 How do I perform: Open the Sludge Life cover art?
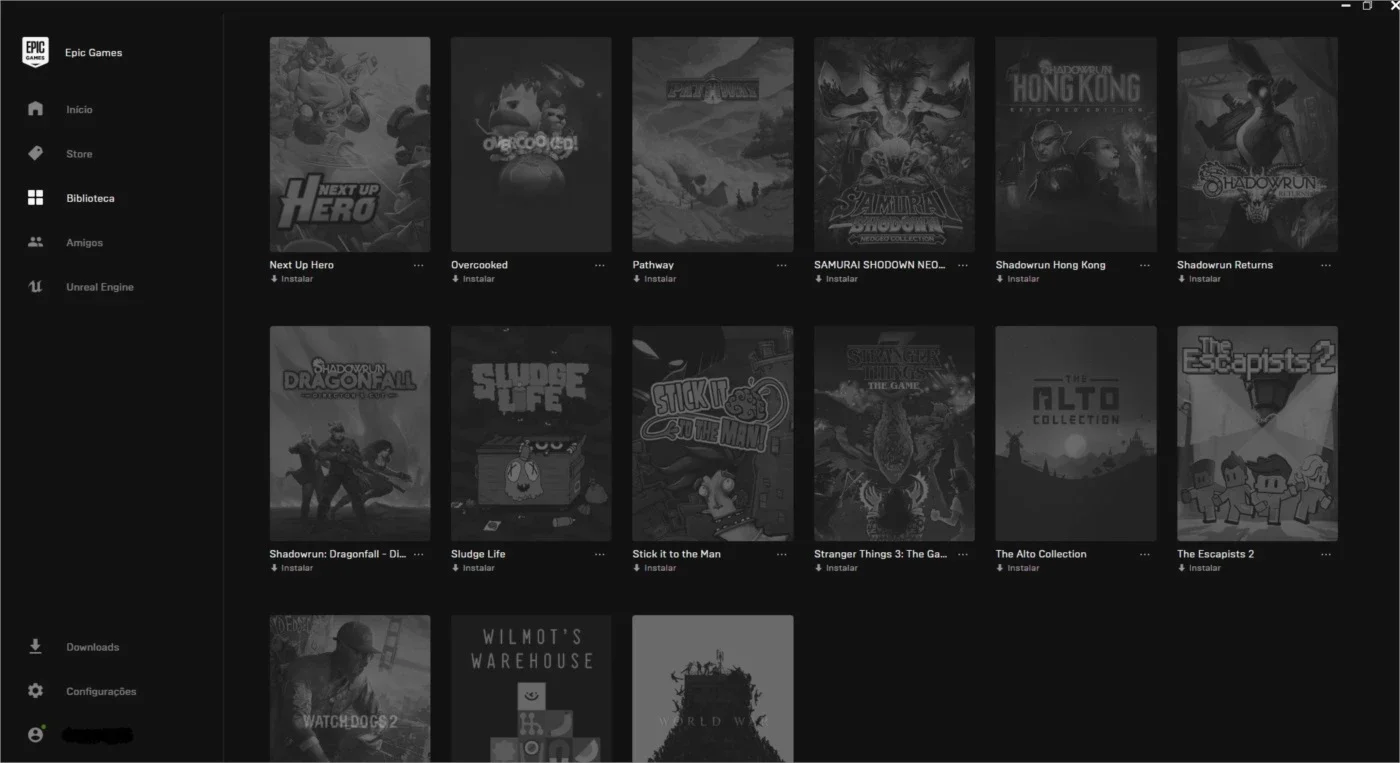click(531, 433)
